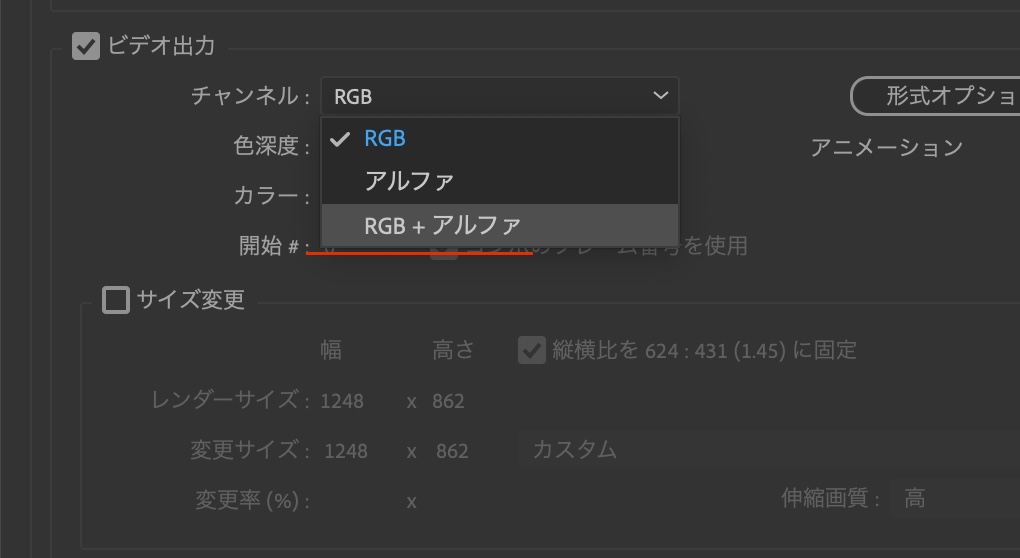This screenshot has height=558, width=1020.
Task: Select RGB + アルファ from channel list
Action: (x=442, y=225)
